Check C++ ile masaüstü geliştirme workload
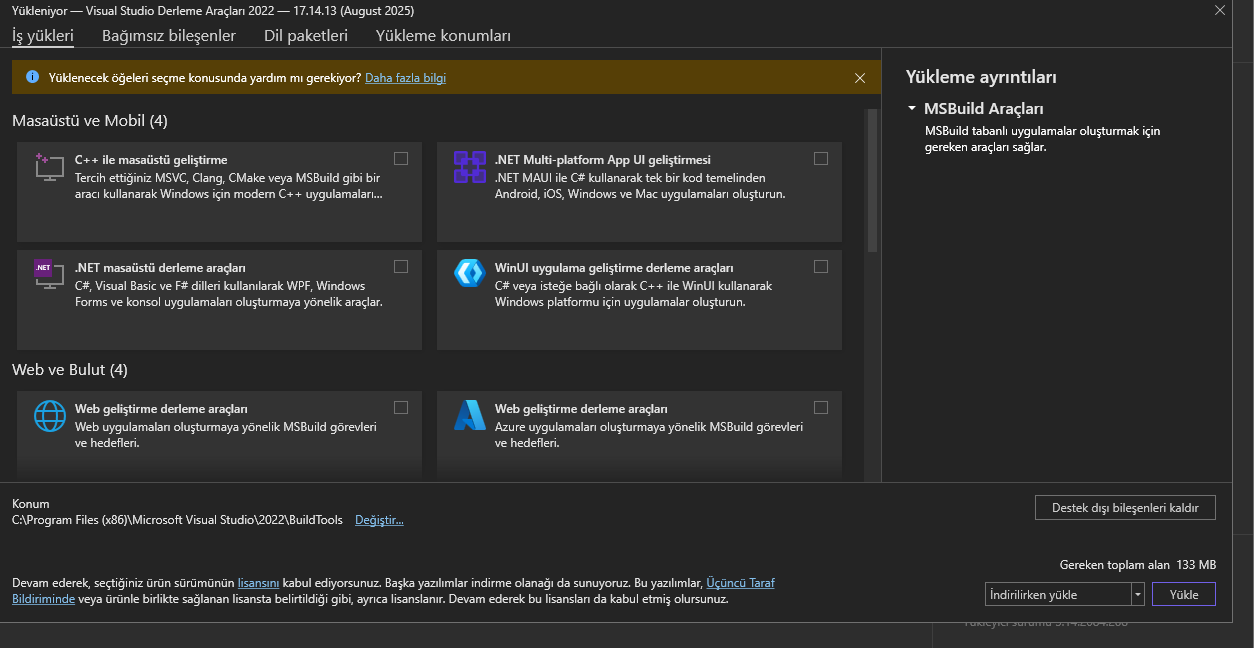1254x648 pixels. [x=401, y=158]
